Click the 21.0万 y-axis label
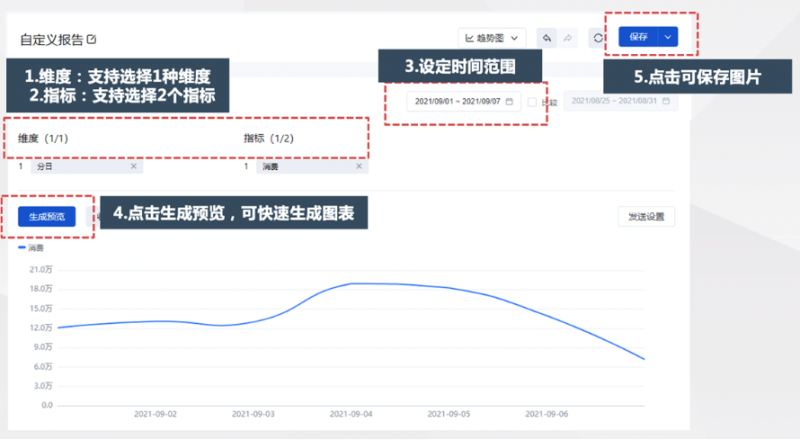The height and width of the screenshot is (440, 800). pyautogui.click(x=41, y=270)
